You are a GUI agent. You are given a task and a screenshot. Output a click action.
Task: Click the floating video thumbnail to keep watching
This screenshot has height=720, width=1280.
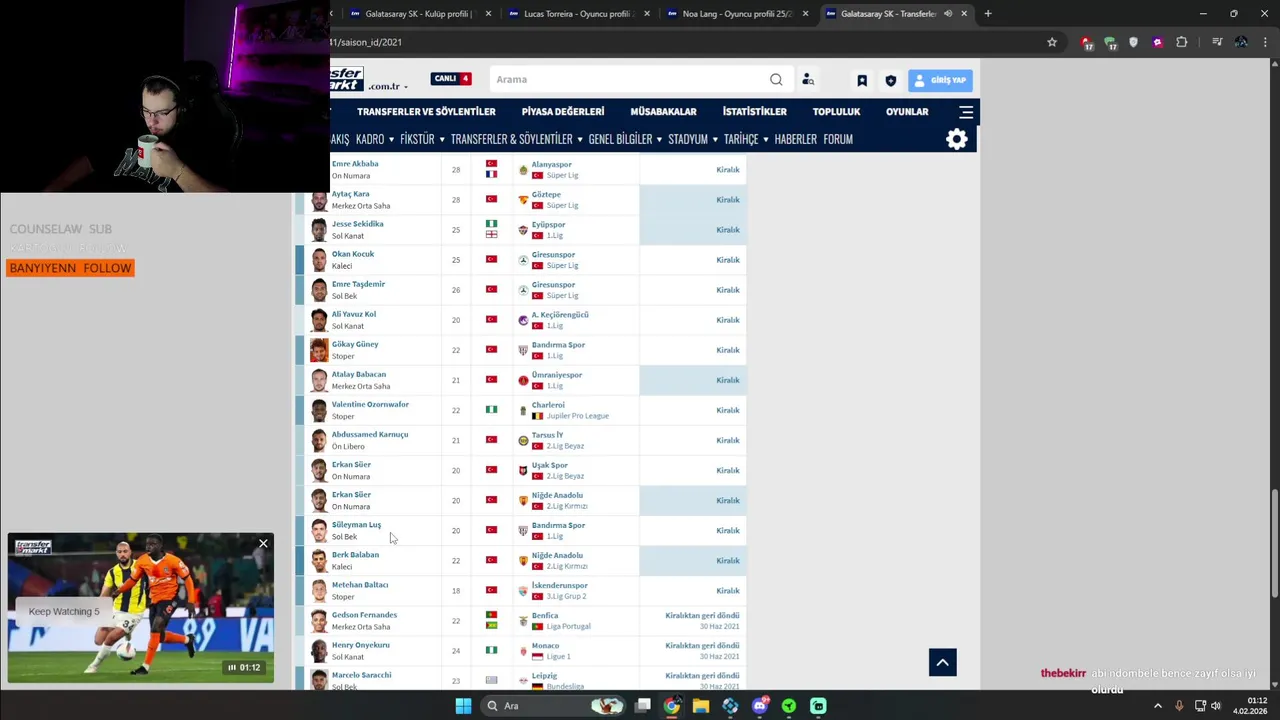(141, 609)
